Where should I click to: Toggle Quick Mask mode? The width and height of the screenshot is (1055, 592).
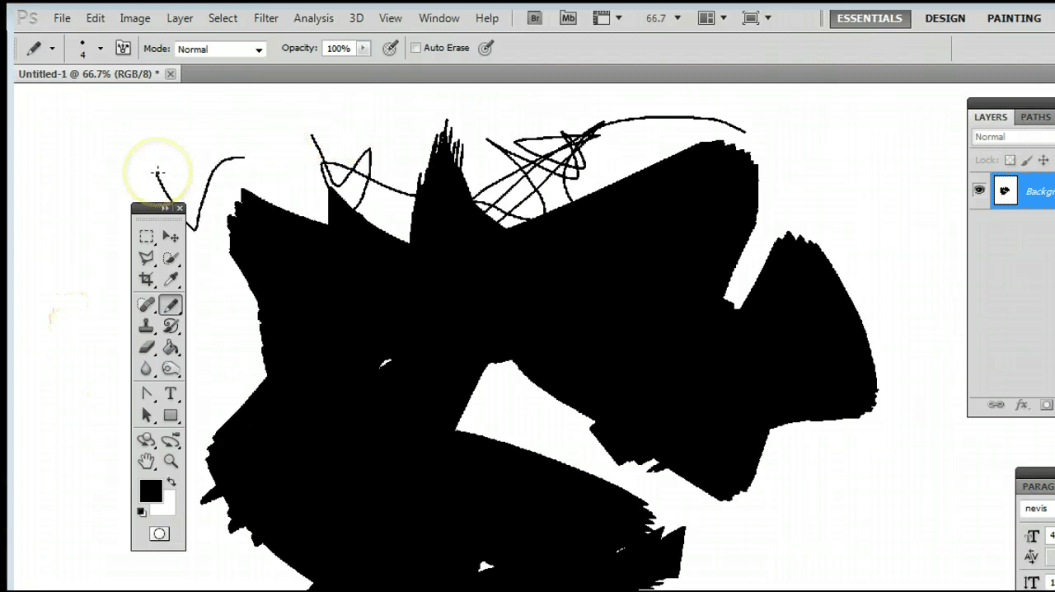coord(159,534)
